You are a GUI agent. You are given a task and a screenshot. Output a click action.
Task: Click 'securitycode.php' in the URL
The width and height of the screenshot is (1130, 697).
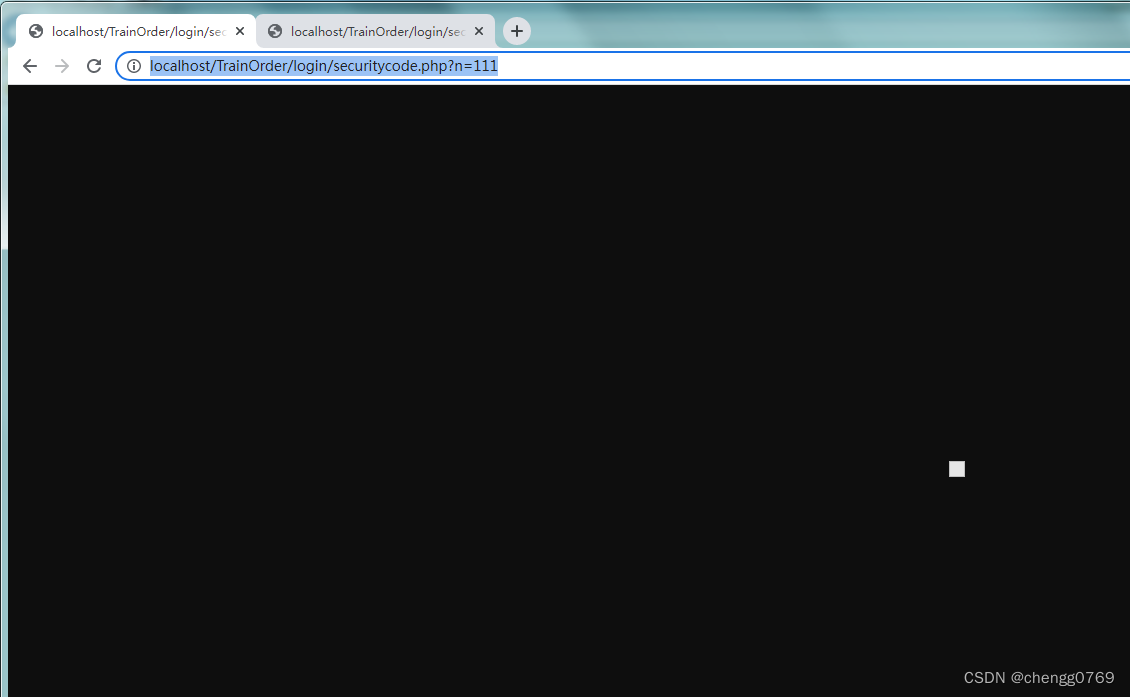pos(383,66)
